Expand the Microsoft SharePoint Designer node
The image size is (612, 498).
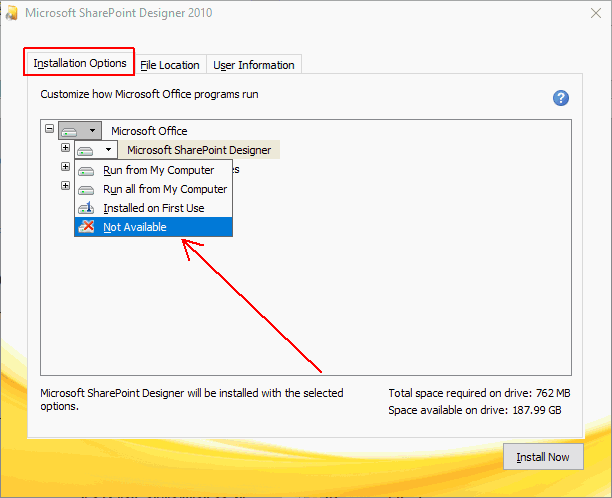pyautogui.click(x=65, y=148)
